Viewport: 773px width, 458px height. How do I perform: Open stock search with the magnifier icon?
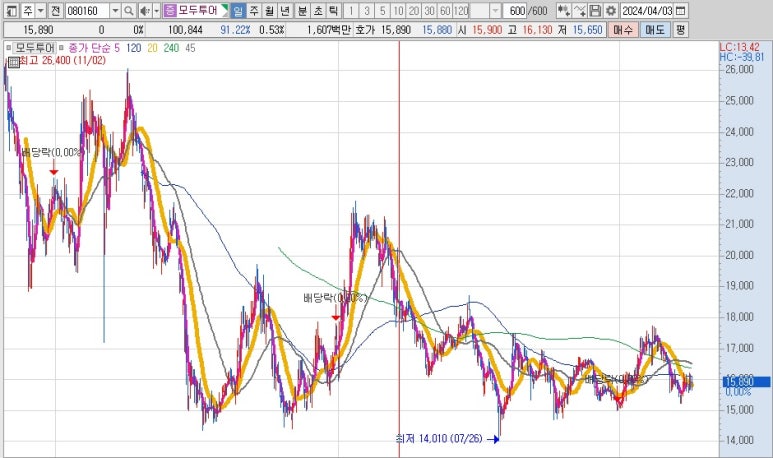(x=129, y=10)
